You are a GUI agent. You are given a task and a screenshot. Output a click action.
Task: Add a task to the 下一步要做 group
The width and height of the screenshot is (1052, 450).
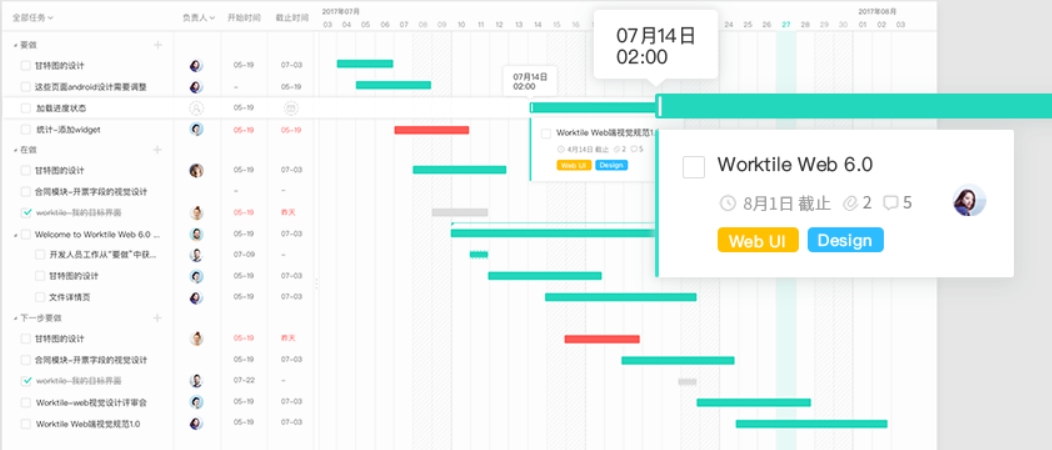pos(158,318)
